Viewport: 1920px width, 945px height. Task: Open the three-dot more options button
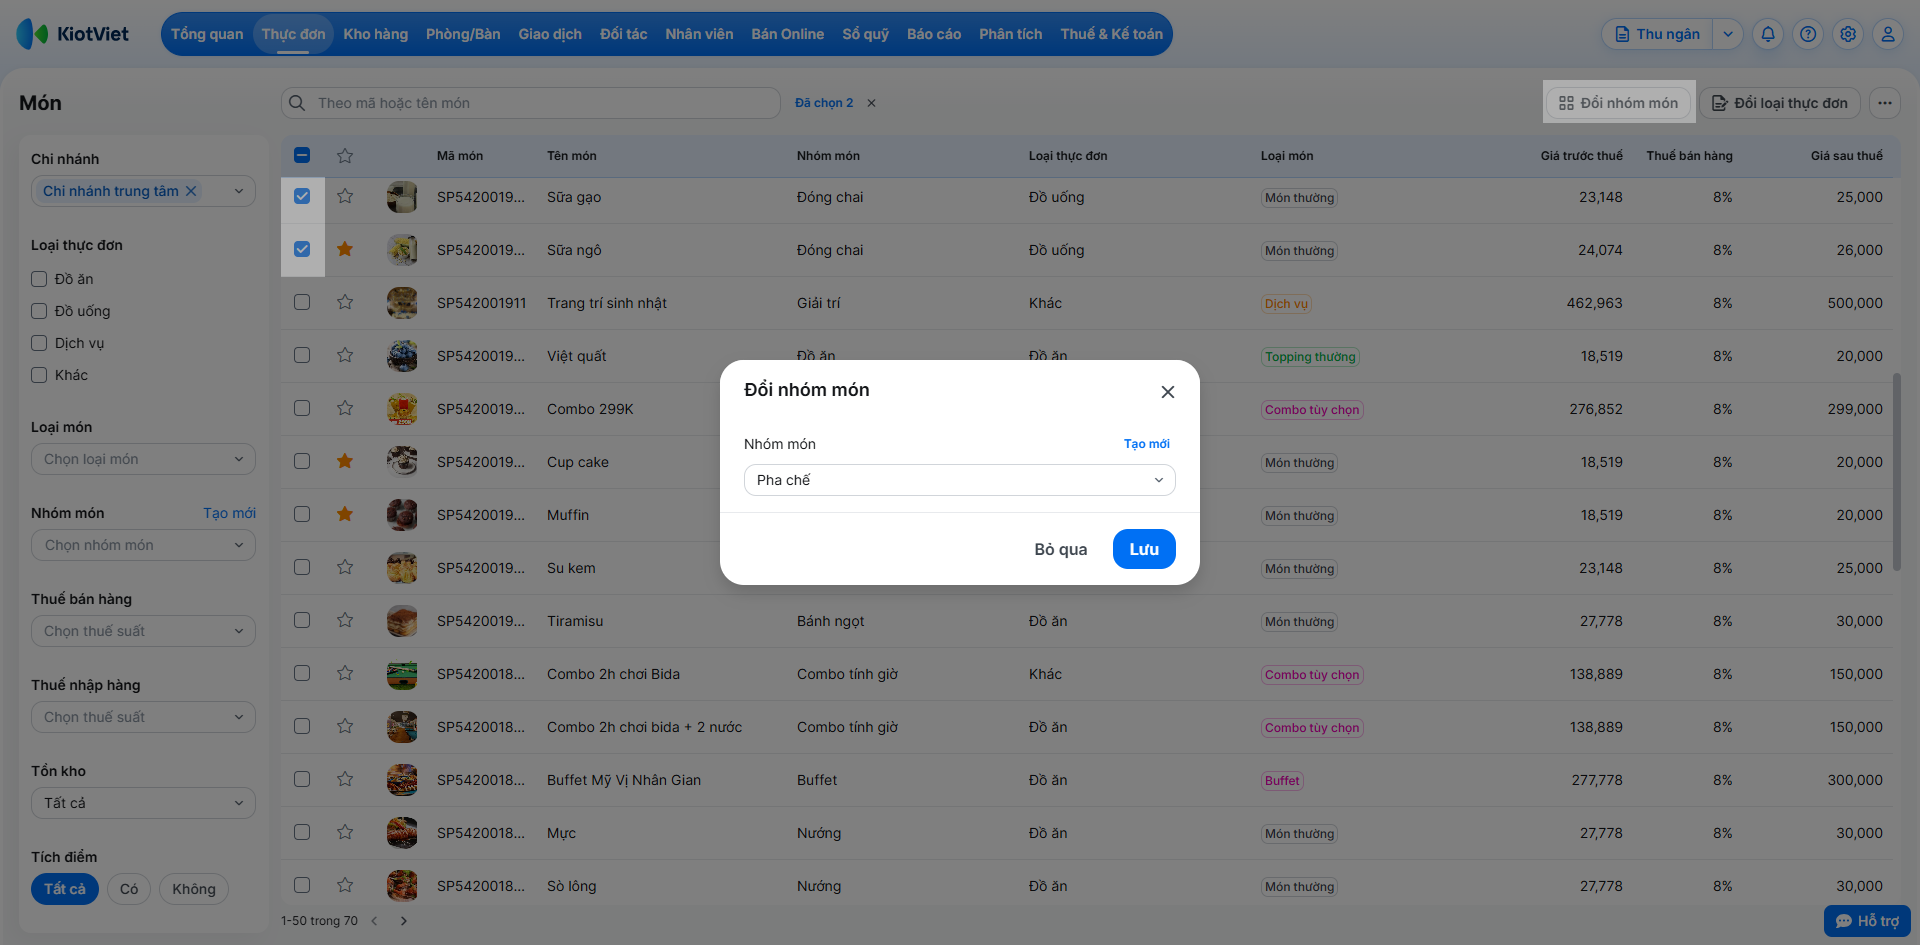point(1885,103)
